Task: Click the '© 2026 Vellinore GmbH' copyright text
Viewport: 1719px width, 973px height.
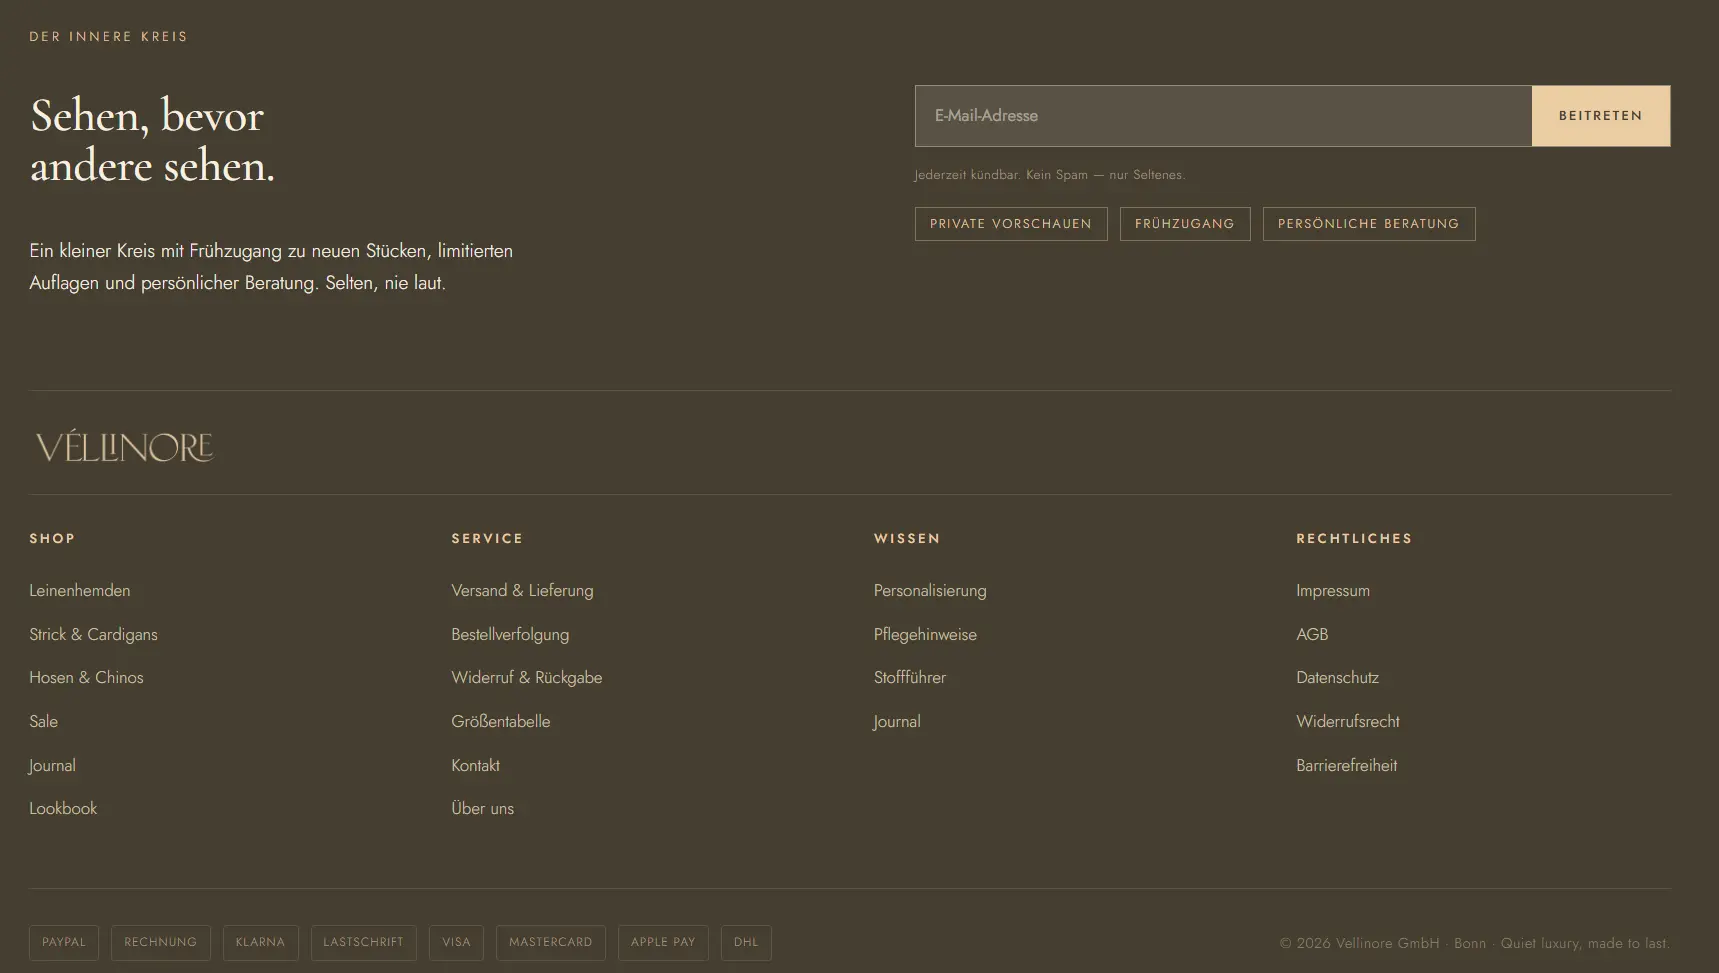Action: 1475,943
